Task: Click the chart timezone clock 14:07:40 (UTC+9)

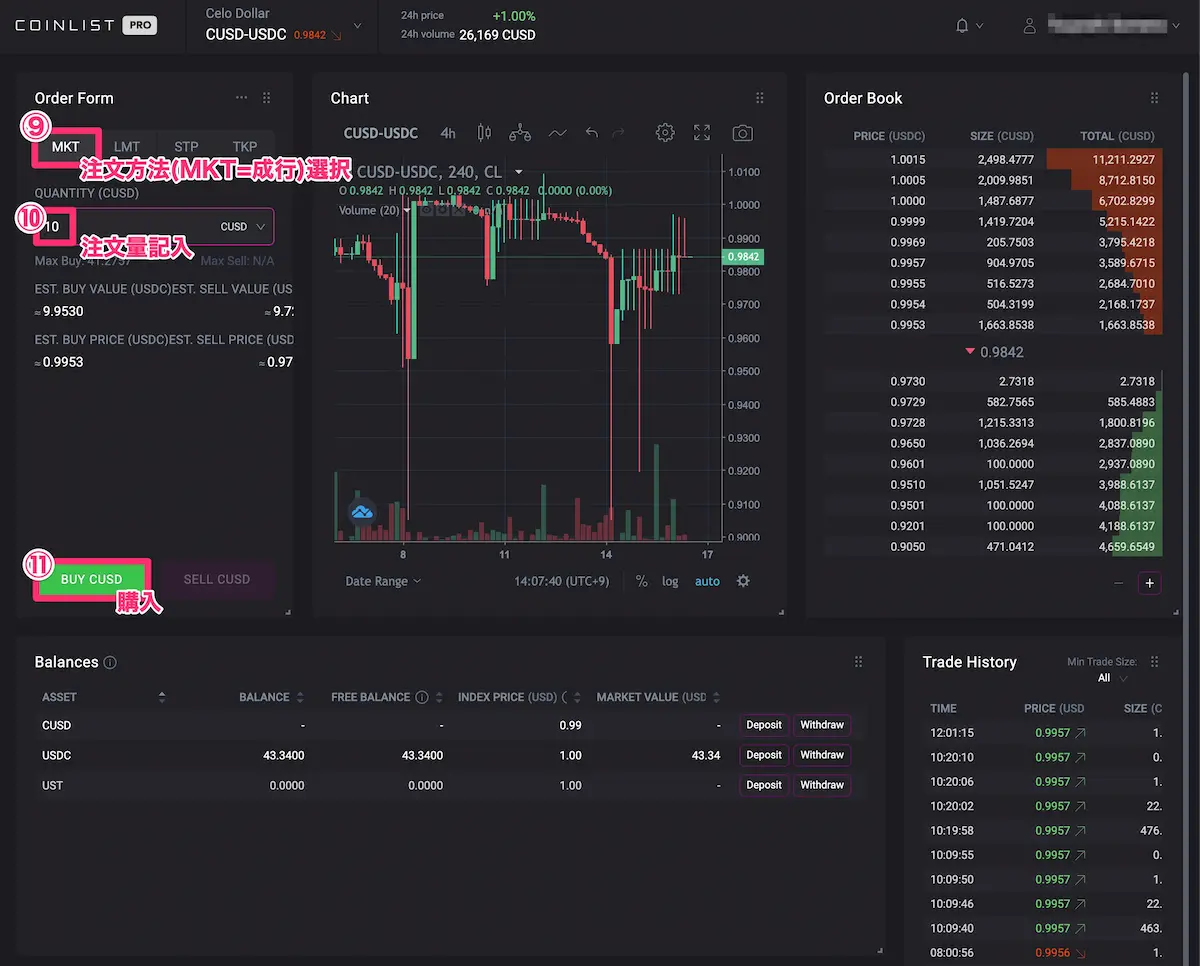Action: coord(562,581)
